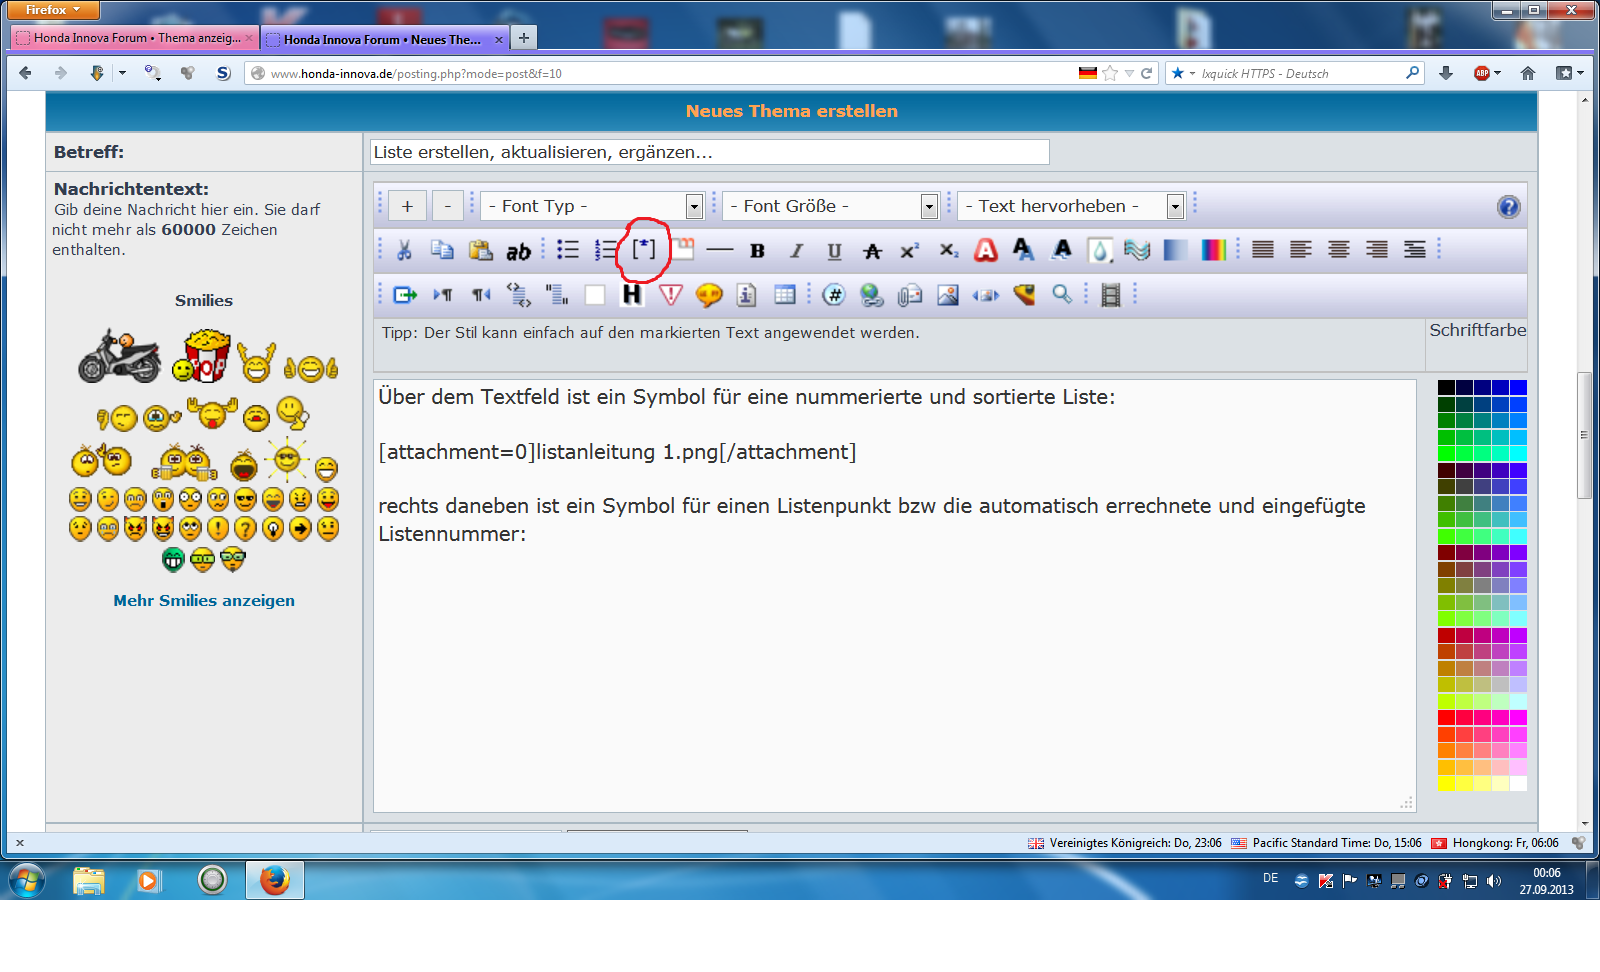Click the Mehr Smilies anzeigen link
This screenshot has width=1600, height=972.
204,601
